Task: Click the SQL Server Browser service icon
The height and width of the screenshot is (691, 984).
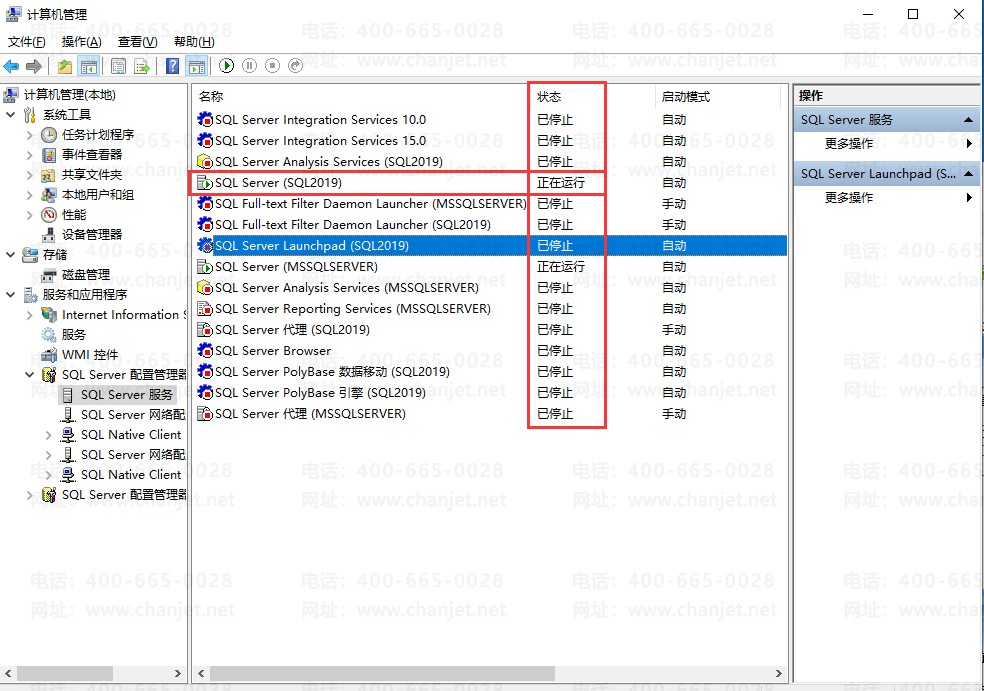Action: click(205, 351)
